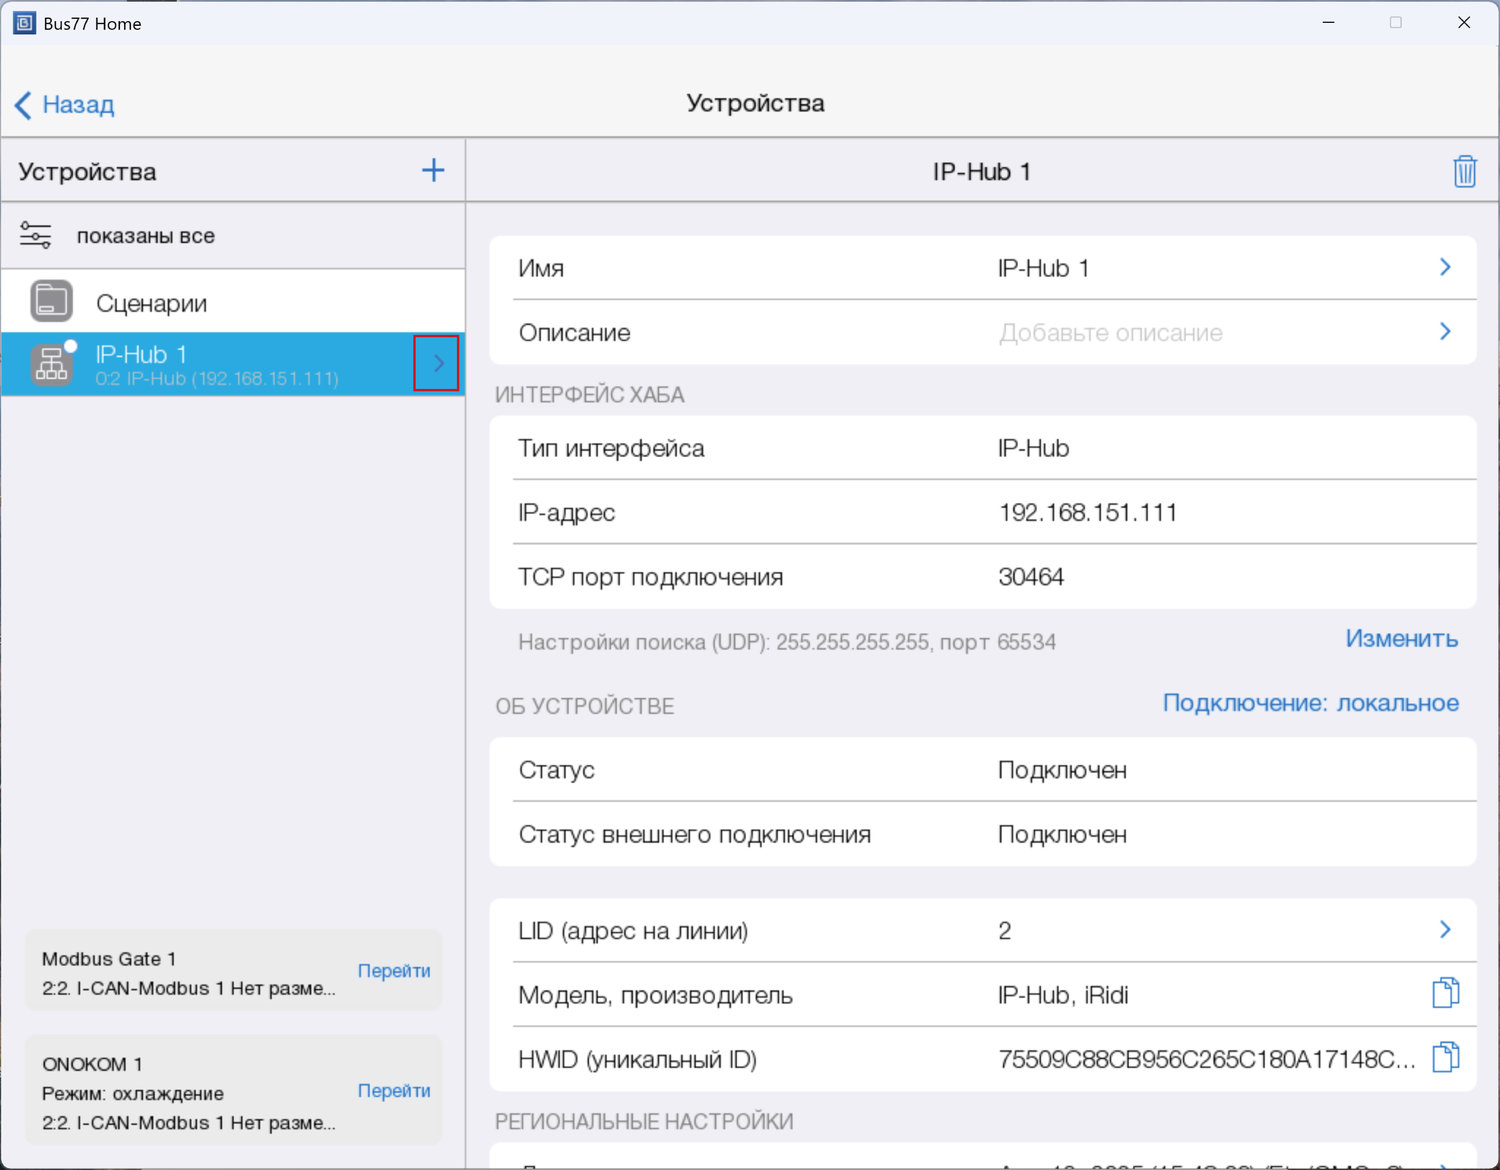The image size is (1500, 1170).
Task: Open the Имя field chevron
Action: click(x=1445, y=267)
